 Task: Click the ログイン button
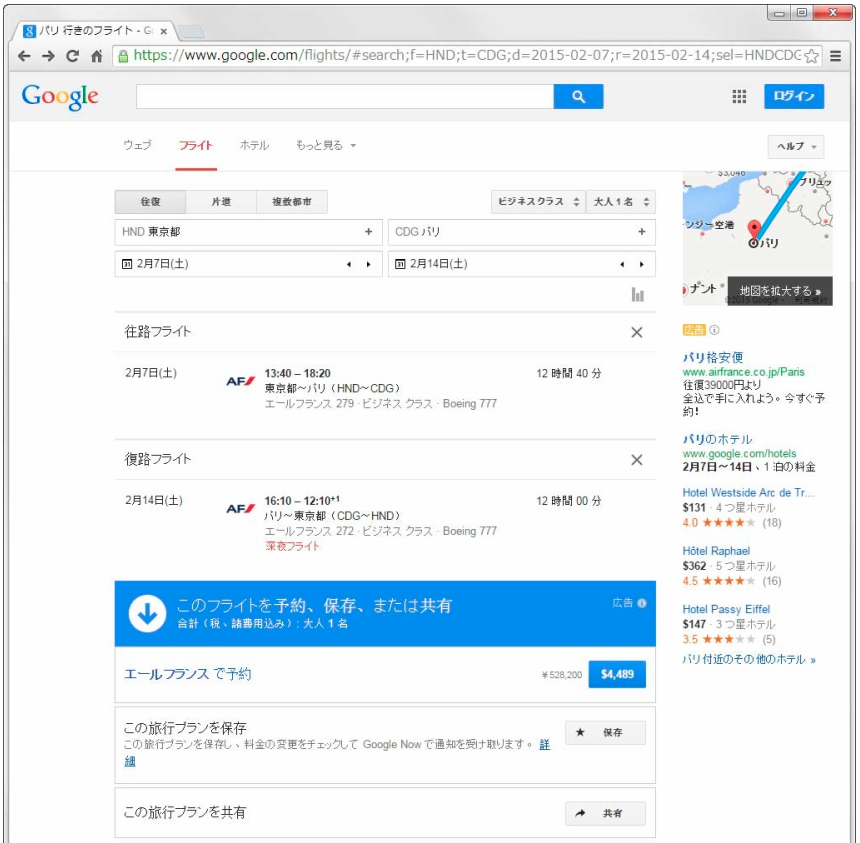[794, 97]
